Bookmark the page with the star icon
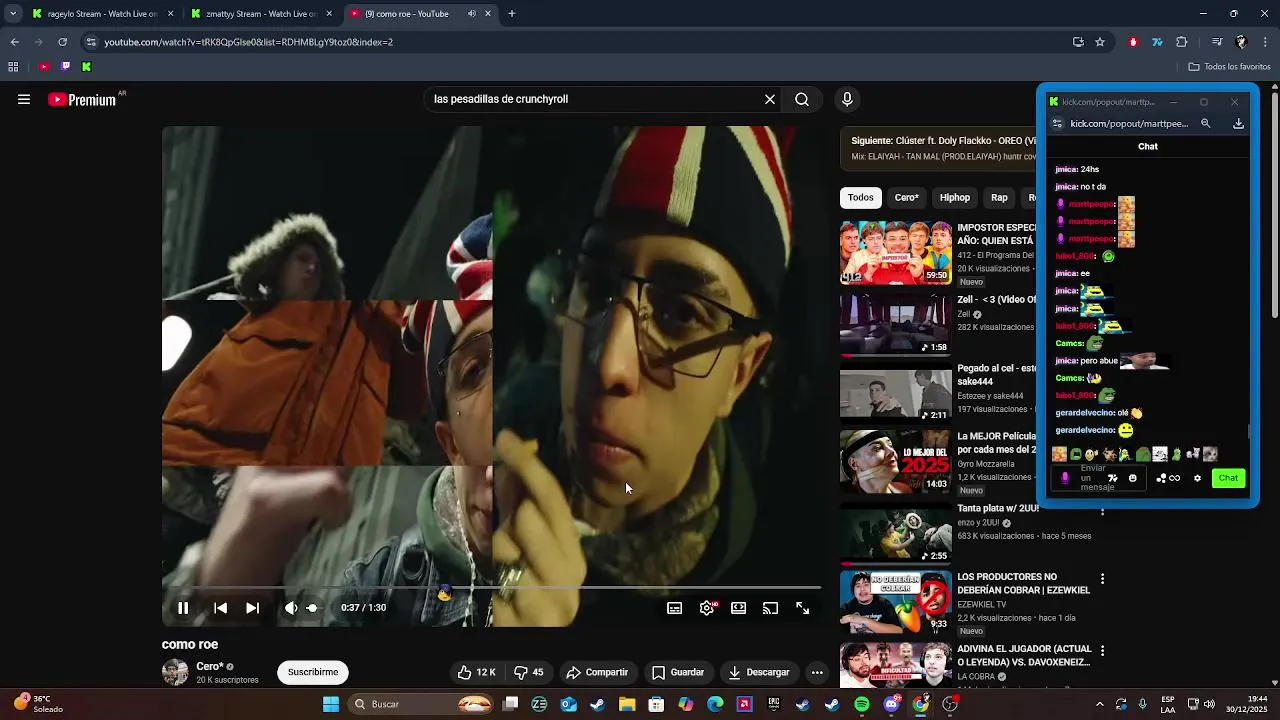This screenshot has height=720, width=1280. point(1100,42)
